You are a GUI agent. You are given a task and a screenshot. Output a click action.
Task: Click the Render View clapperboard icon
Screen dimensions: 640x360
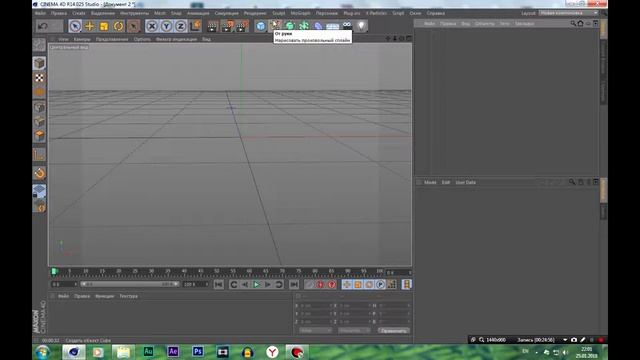[212, 26]
